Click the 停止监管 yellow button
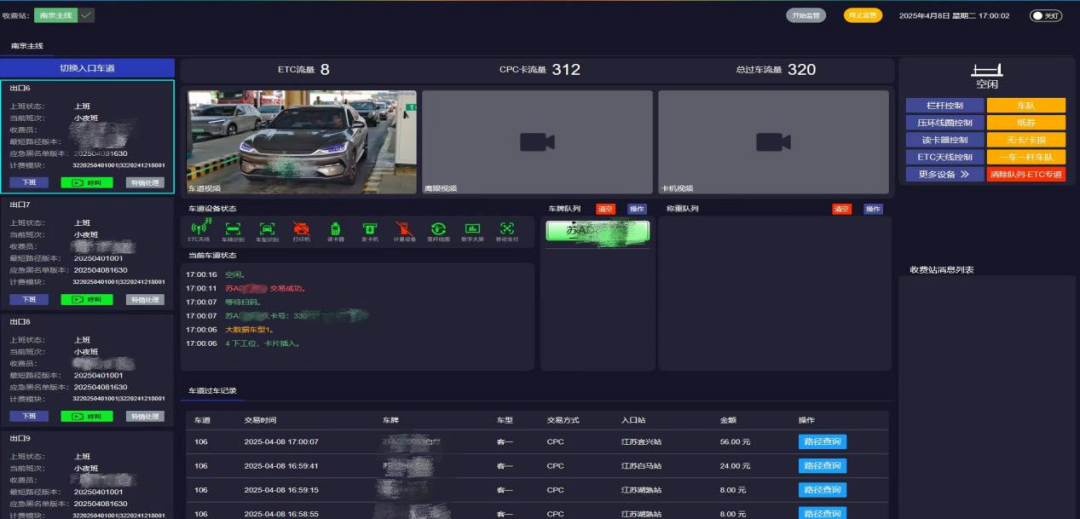The image size is (1080, 519). click(862, 15)
